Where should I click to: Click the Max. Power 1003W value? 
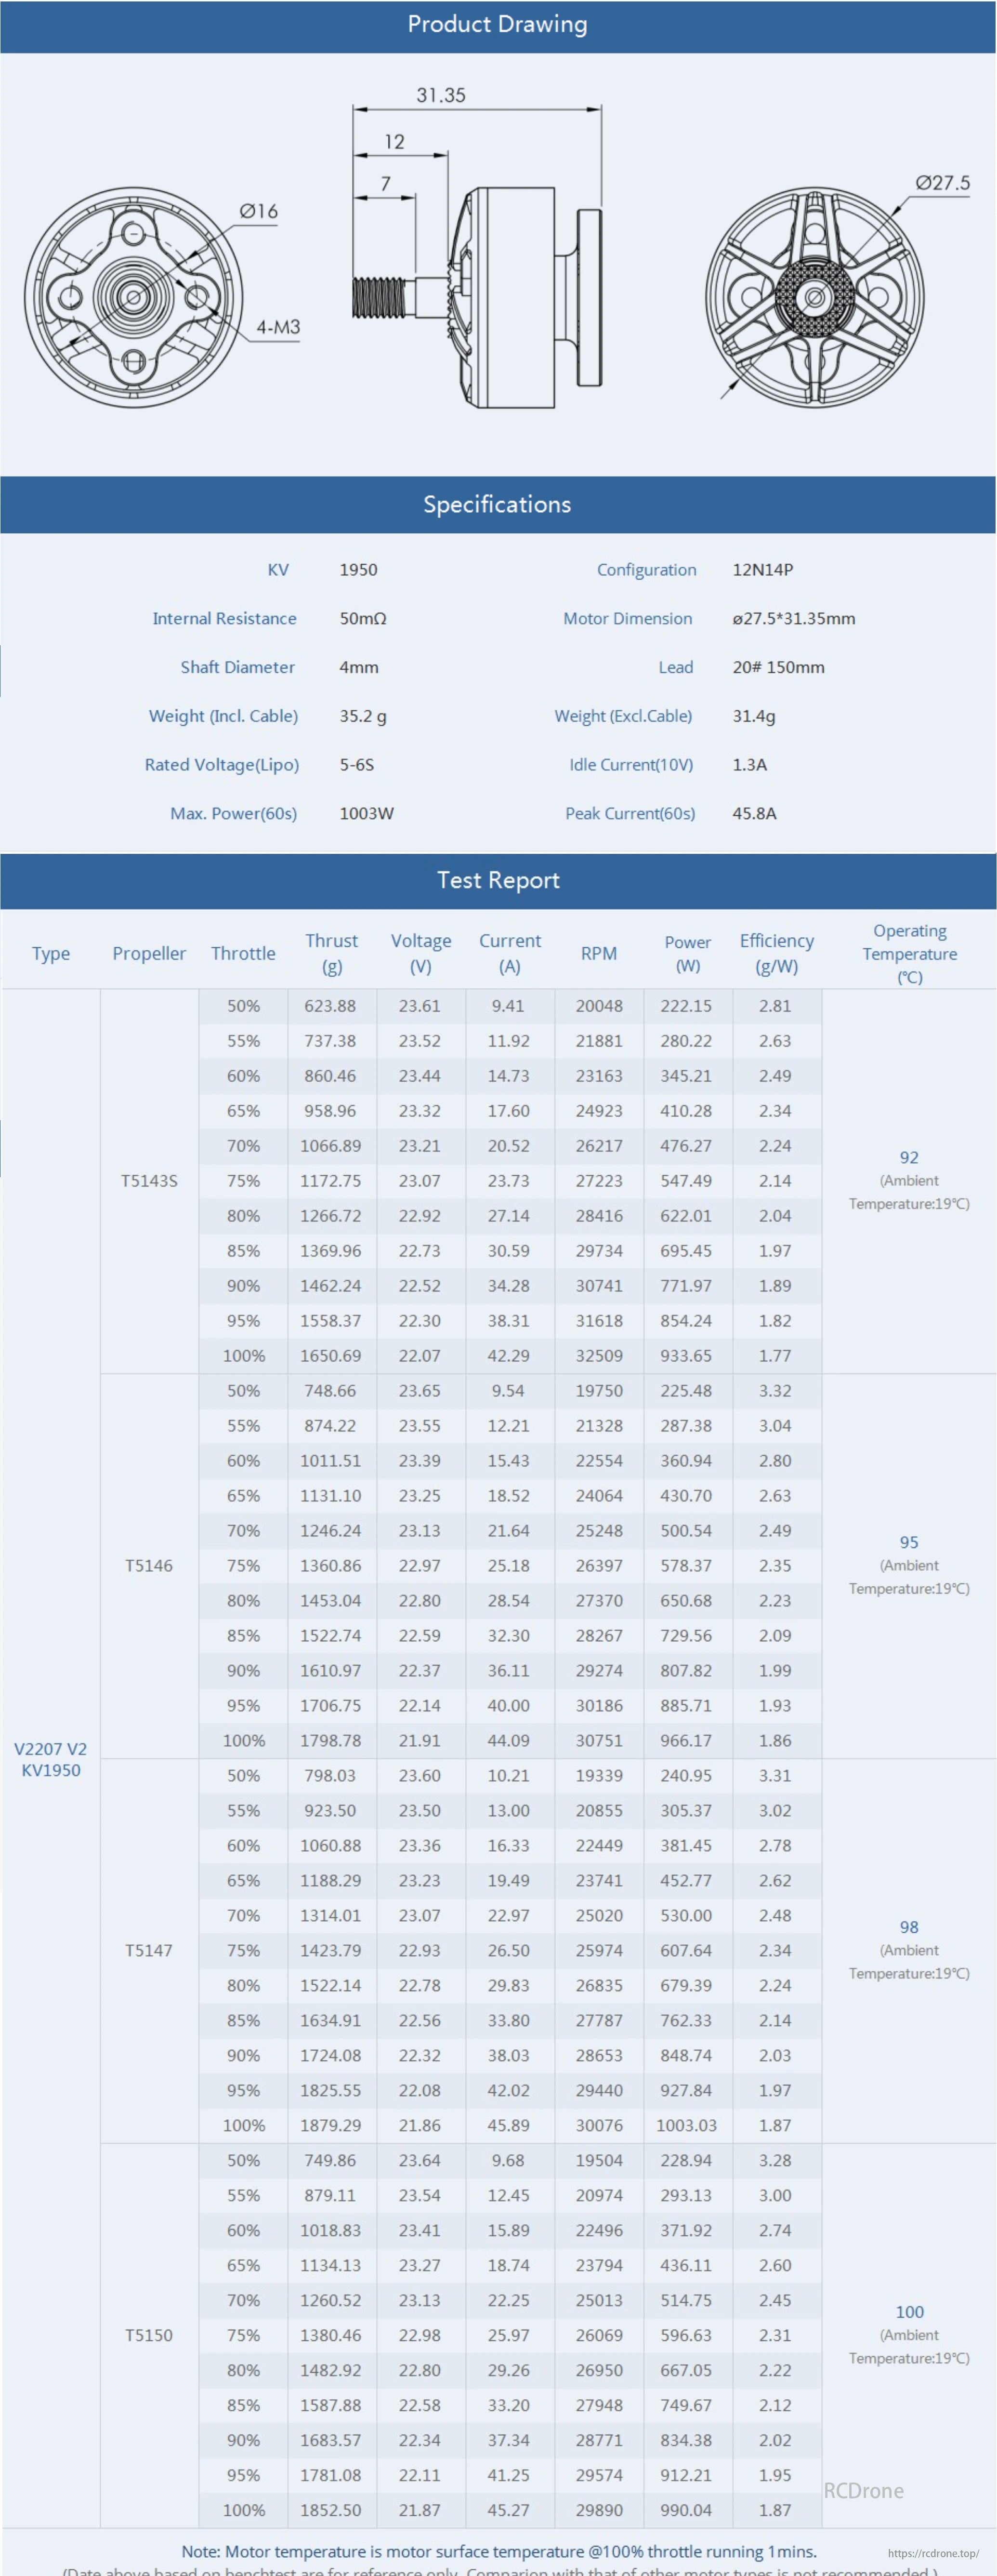click(x=366, y=813)
